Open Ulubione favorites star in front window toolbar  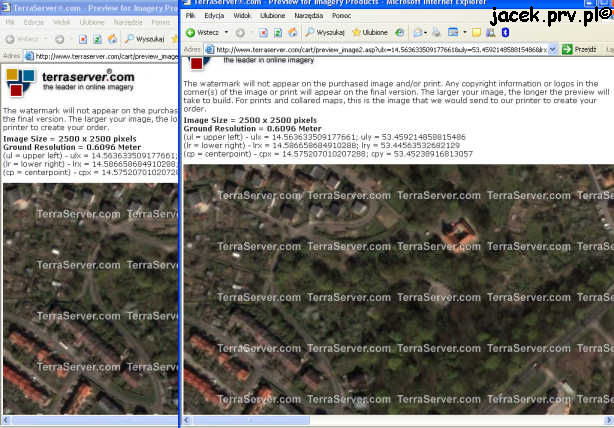tap(370, 33)
